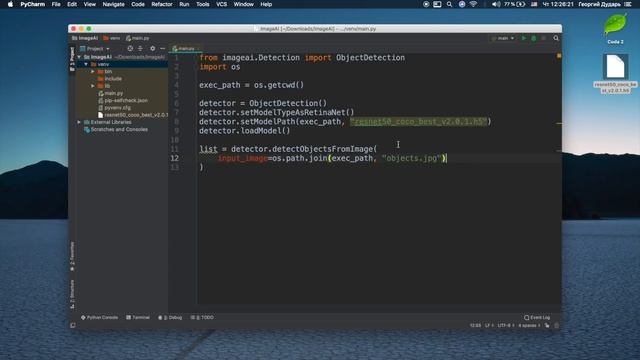The height and width of the screenshot is (360, 640).
Task: Select pyvenv.cfg in the project tree
Action: tap(115, 108)
